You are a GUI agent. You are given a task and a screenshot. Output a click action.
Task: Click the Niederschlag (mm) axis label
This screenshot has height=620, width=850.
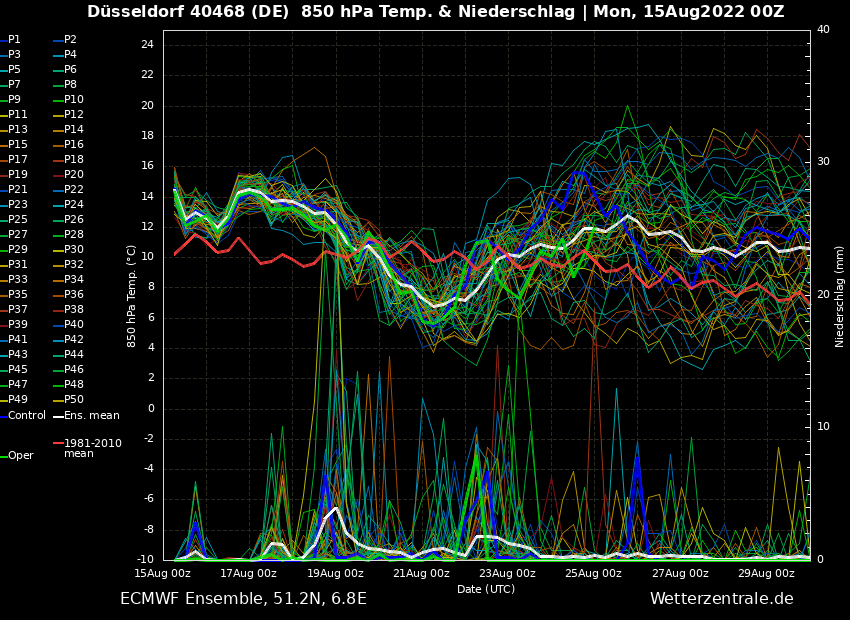[x=840, y=296]
